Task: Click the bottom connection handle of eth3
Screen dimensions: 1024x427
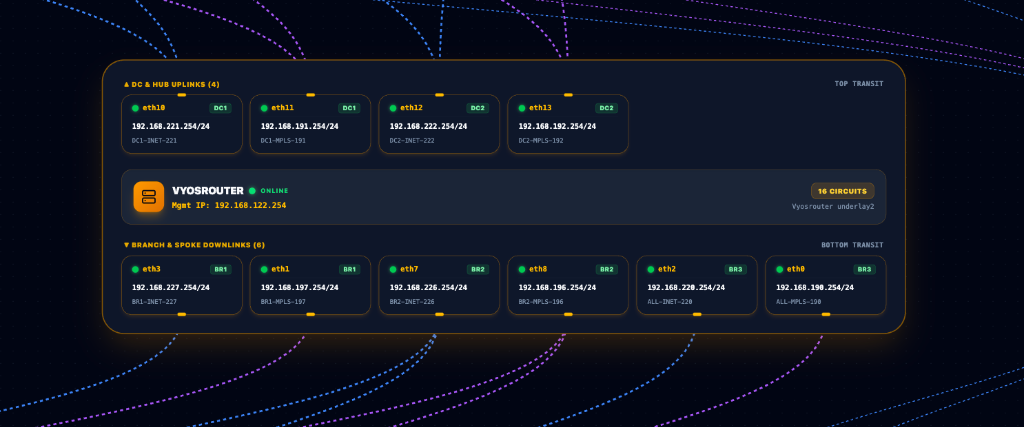Action: (182, 315)
